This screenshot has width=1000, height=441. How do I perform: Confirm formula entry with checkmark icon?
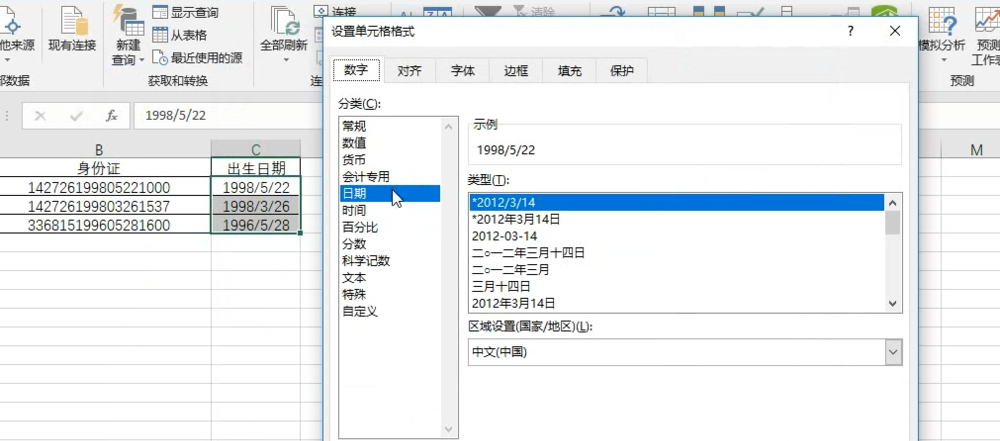(x=77, y=116)
